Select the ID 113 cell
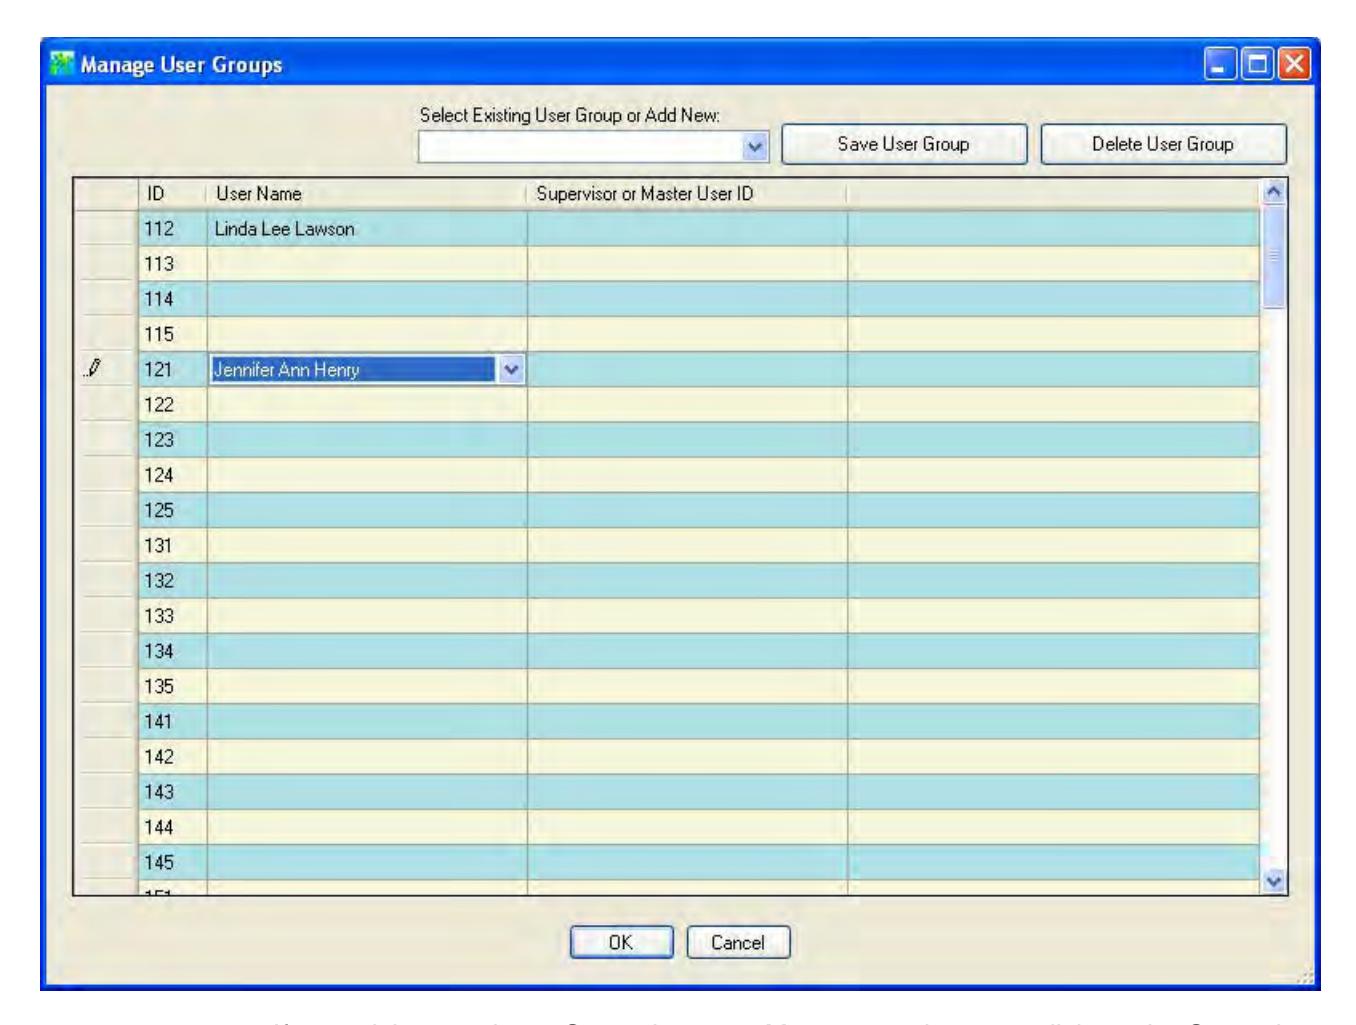Image resolution: width=1356 pixels, height=1025 pixels. coord(173,264)
